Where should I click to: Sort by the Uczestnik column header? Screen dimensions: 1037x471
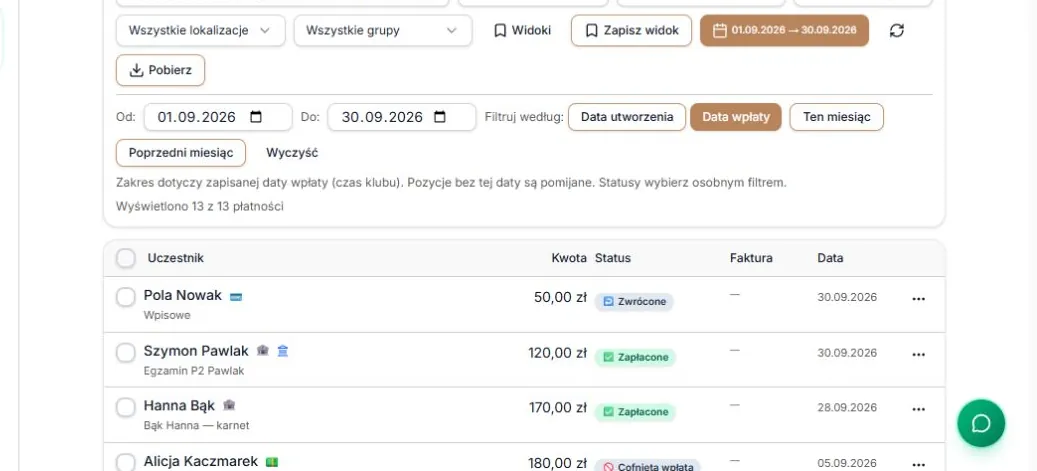point(175,258)
